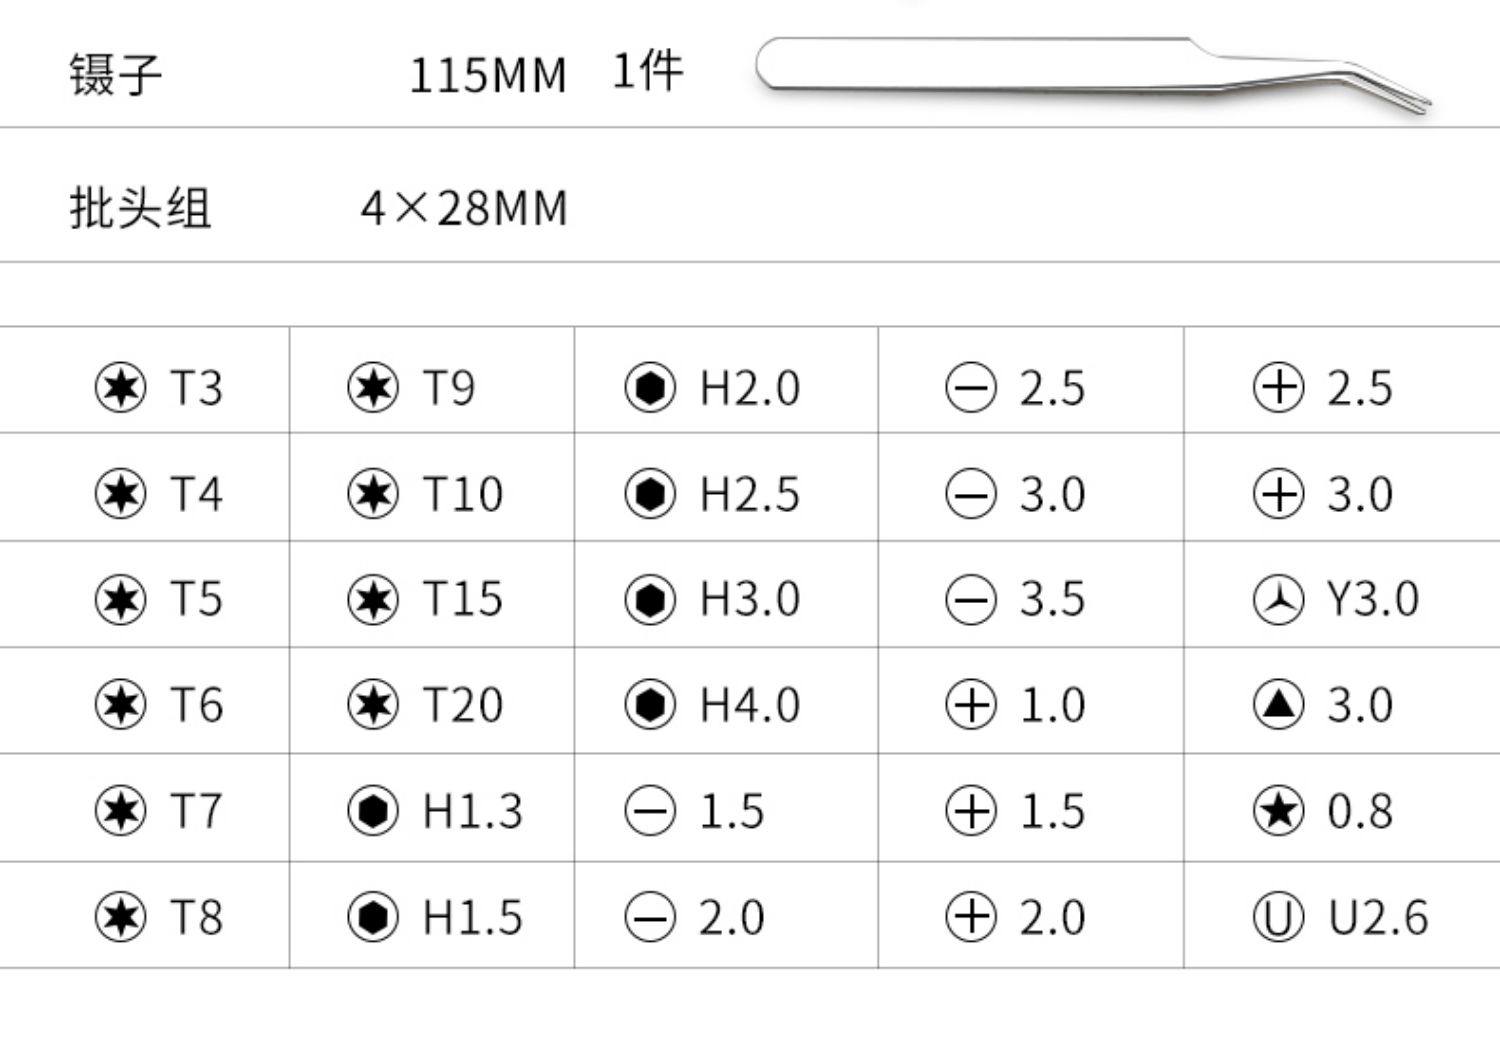Select the Phillips icon beside 1.0
This screenshot has width=1500, height=1057.
tap(971, 705)
